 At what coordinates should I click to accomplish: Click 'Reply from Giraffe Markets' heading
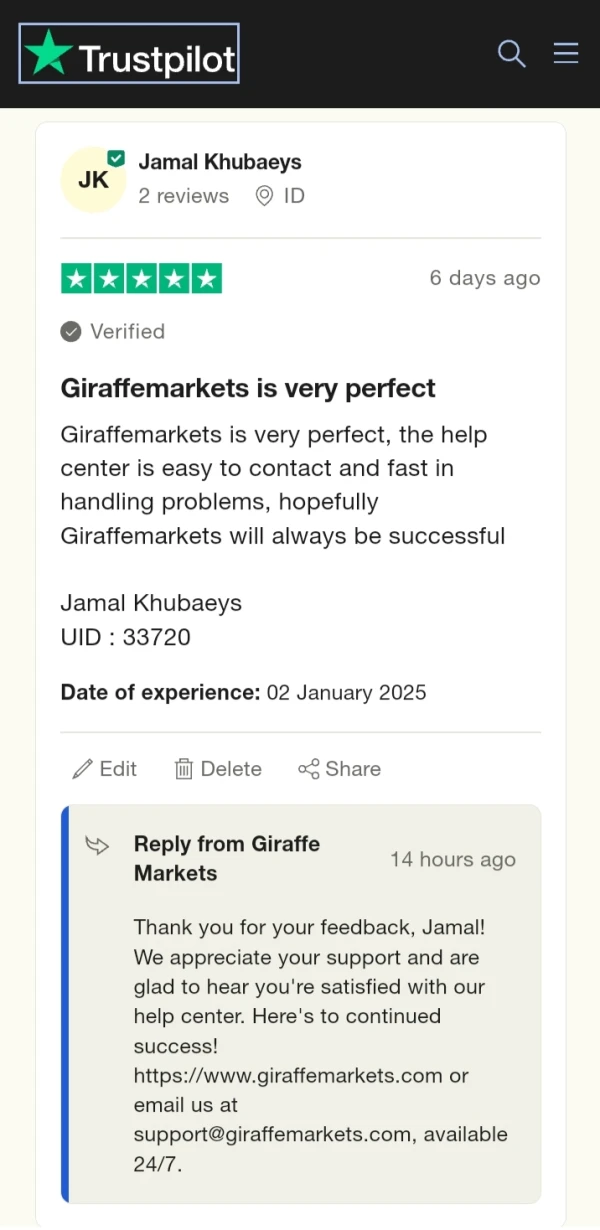tap(226, 858)
